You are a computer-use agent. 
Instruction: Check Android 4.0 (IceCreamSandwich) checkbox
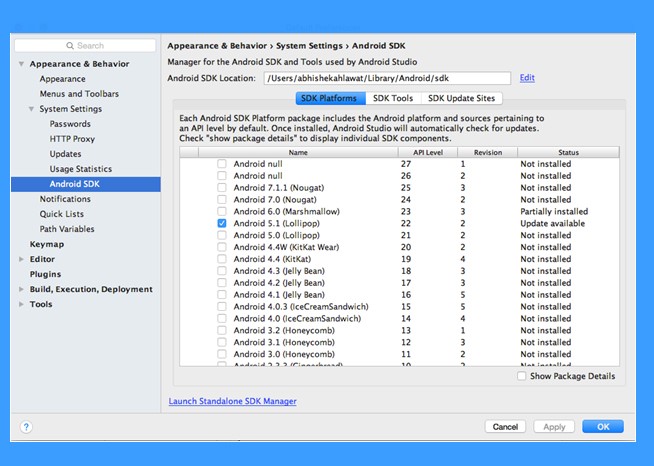point(222,318)
